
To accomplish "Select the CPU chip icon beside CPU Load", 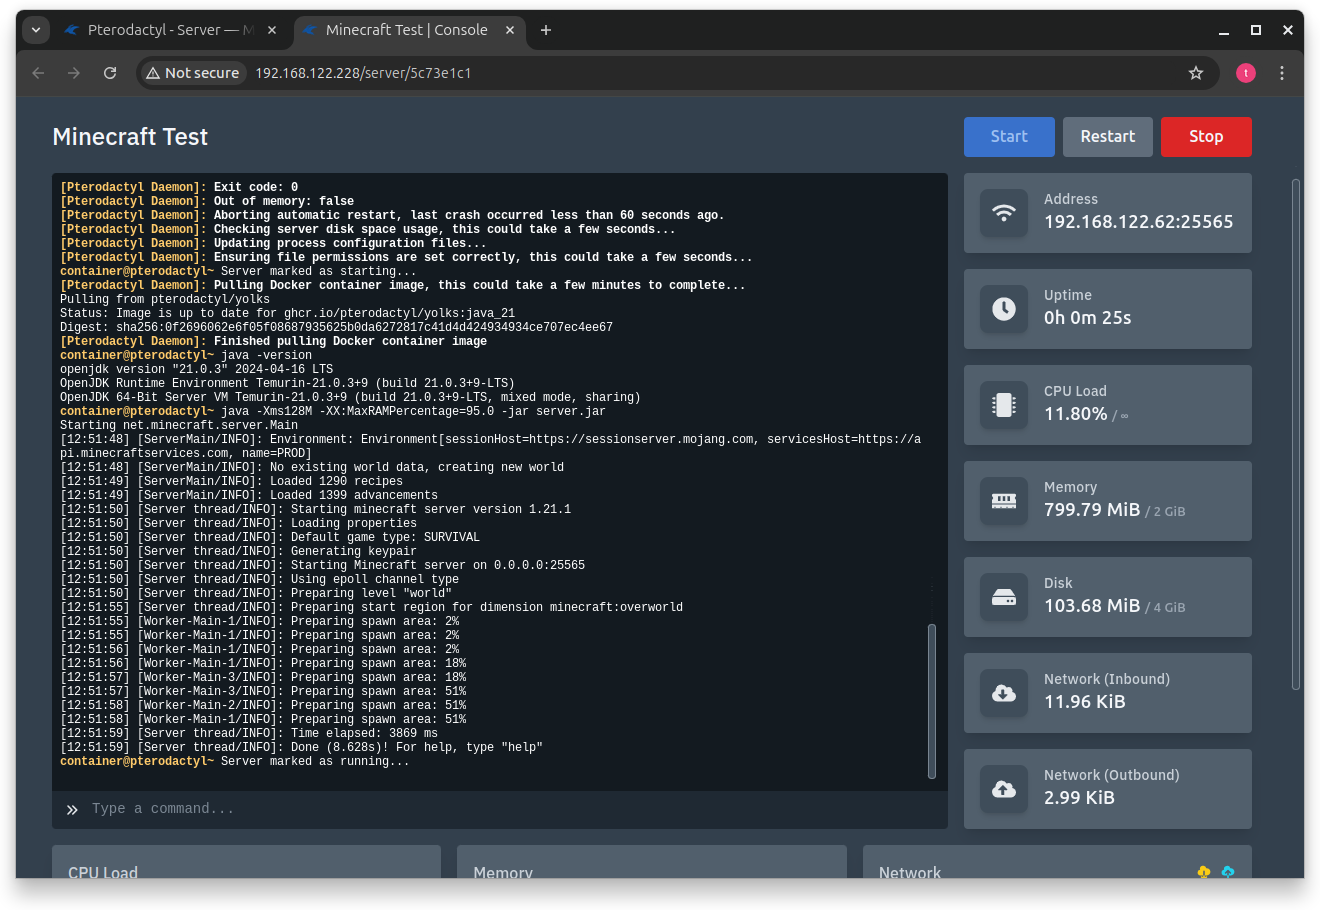I will coord(1004,404).
